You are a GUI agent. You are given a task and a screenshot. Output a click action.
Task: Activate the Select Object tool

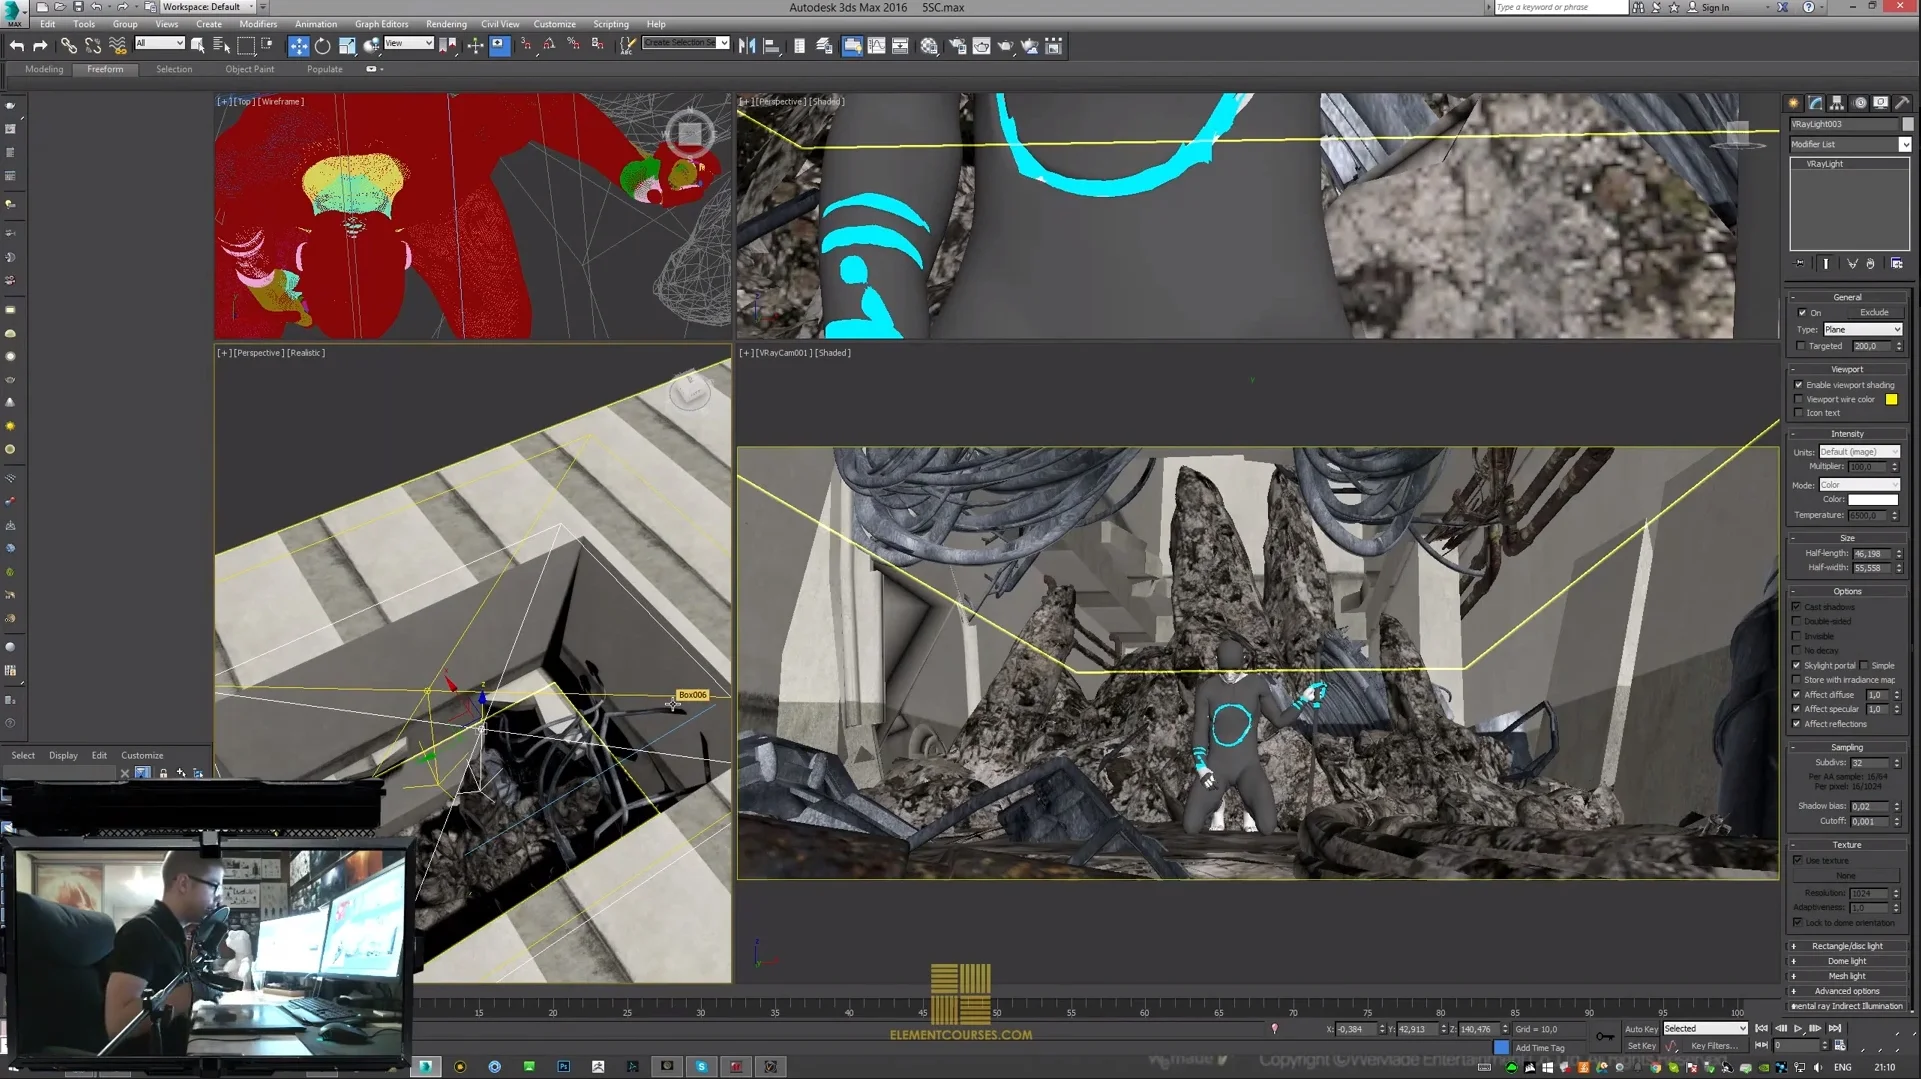(198, 45)
